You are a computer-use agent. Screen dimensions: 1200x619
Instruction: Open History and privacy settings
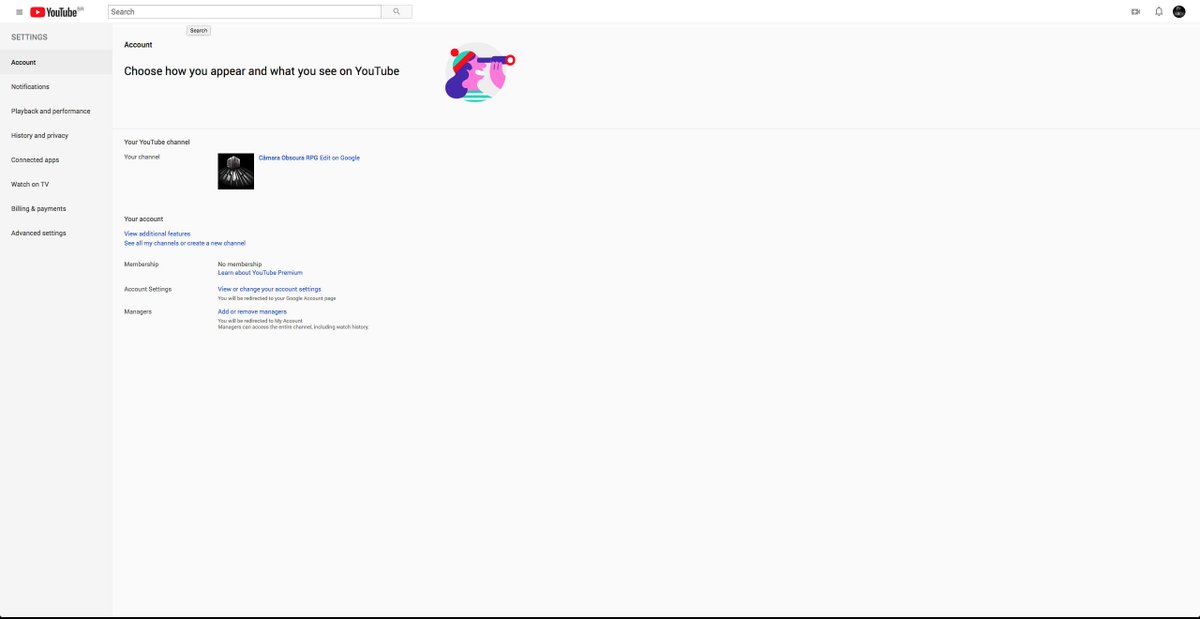[56, 135]
